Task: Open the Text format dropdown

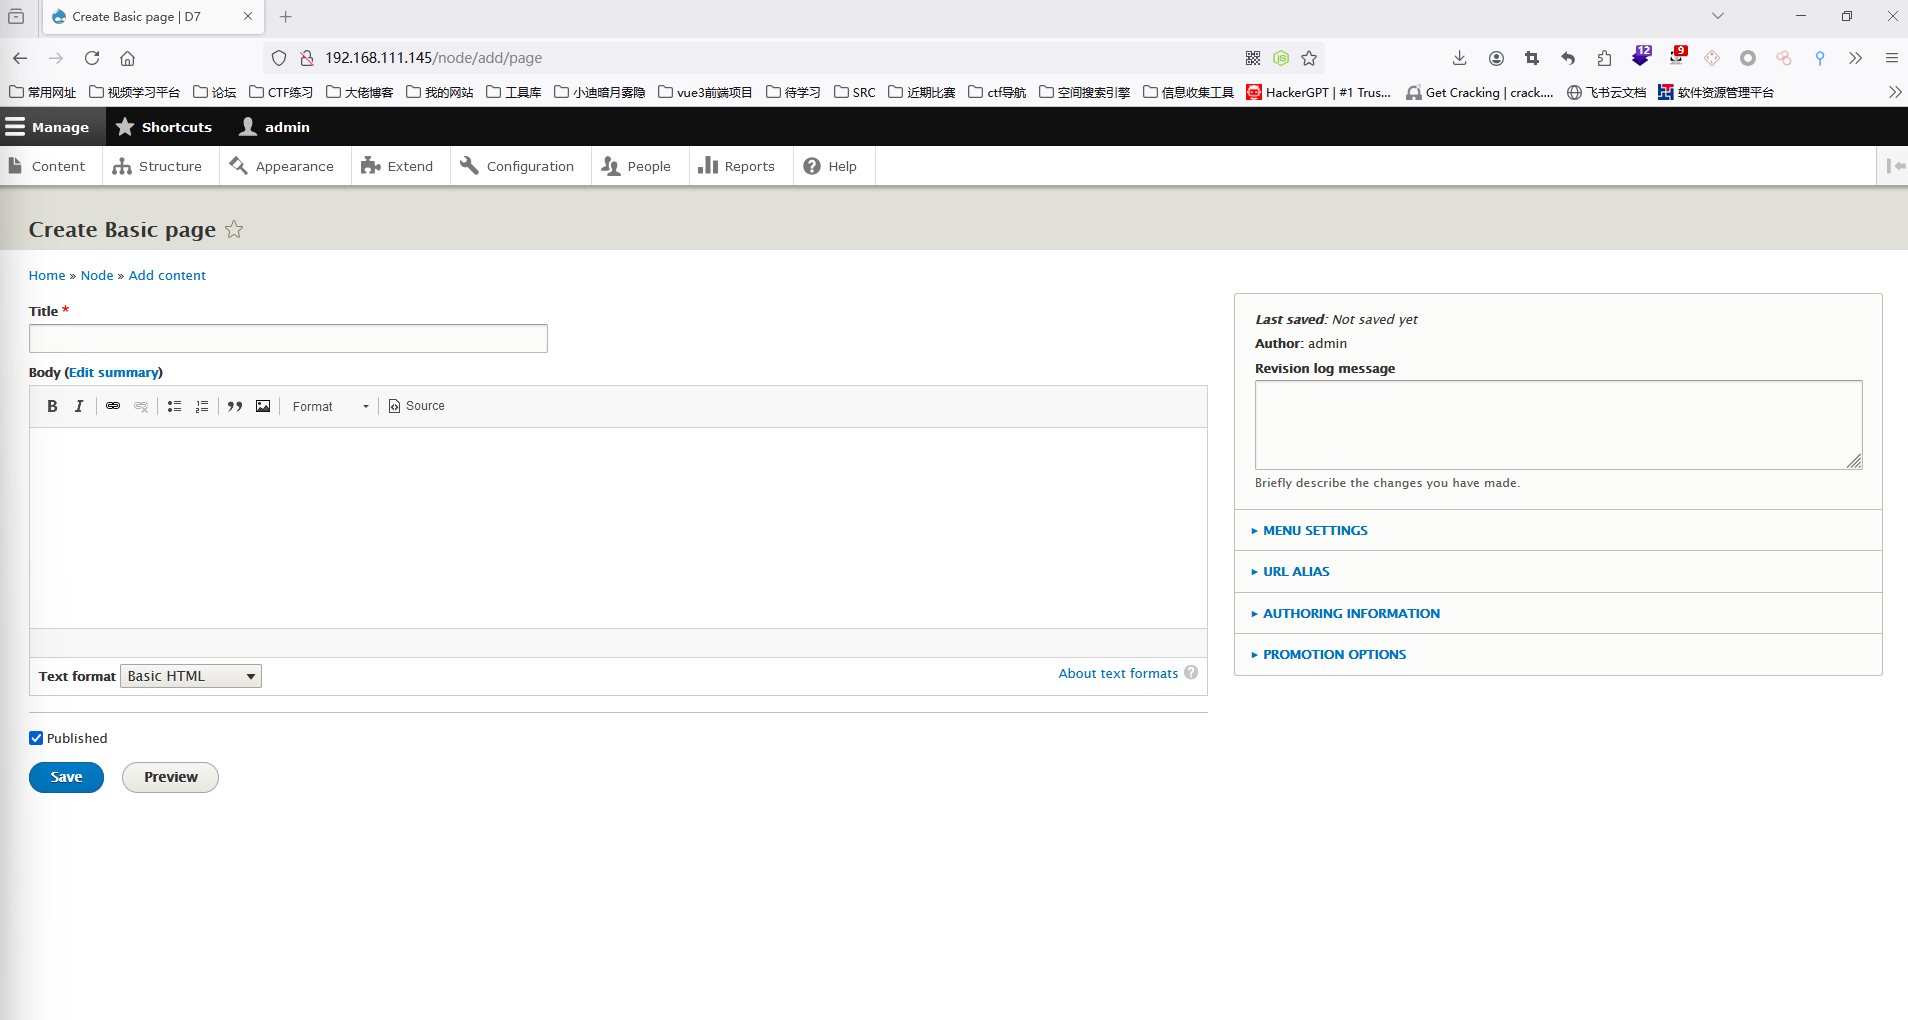Action: [x=191, y=676]
